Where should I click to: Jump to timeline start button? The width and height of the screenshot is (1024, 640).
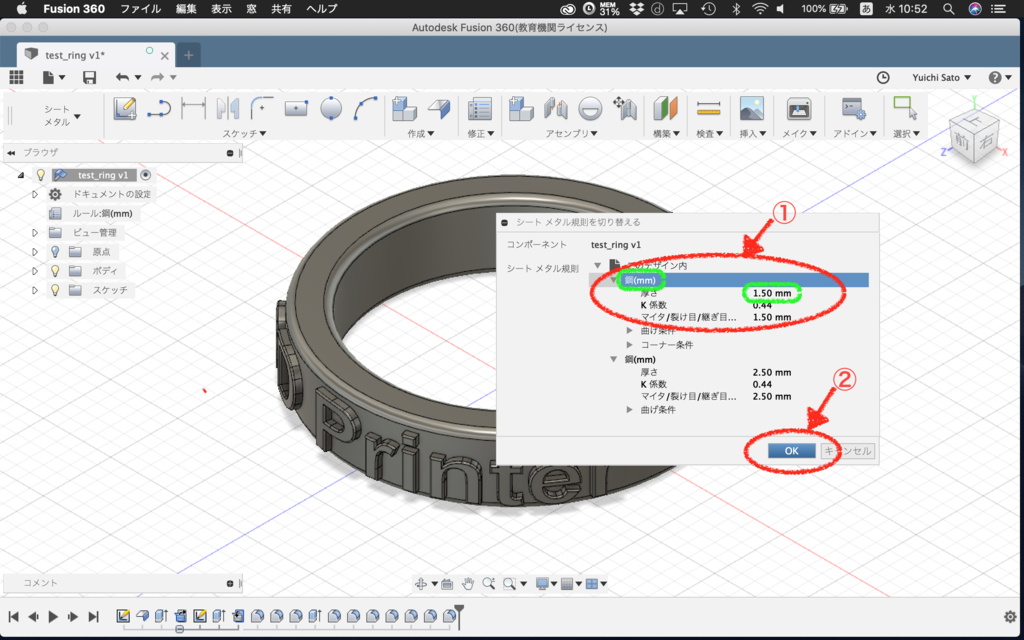click(13, 616)
